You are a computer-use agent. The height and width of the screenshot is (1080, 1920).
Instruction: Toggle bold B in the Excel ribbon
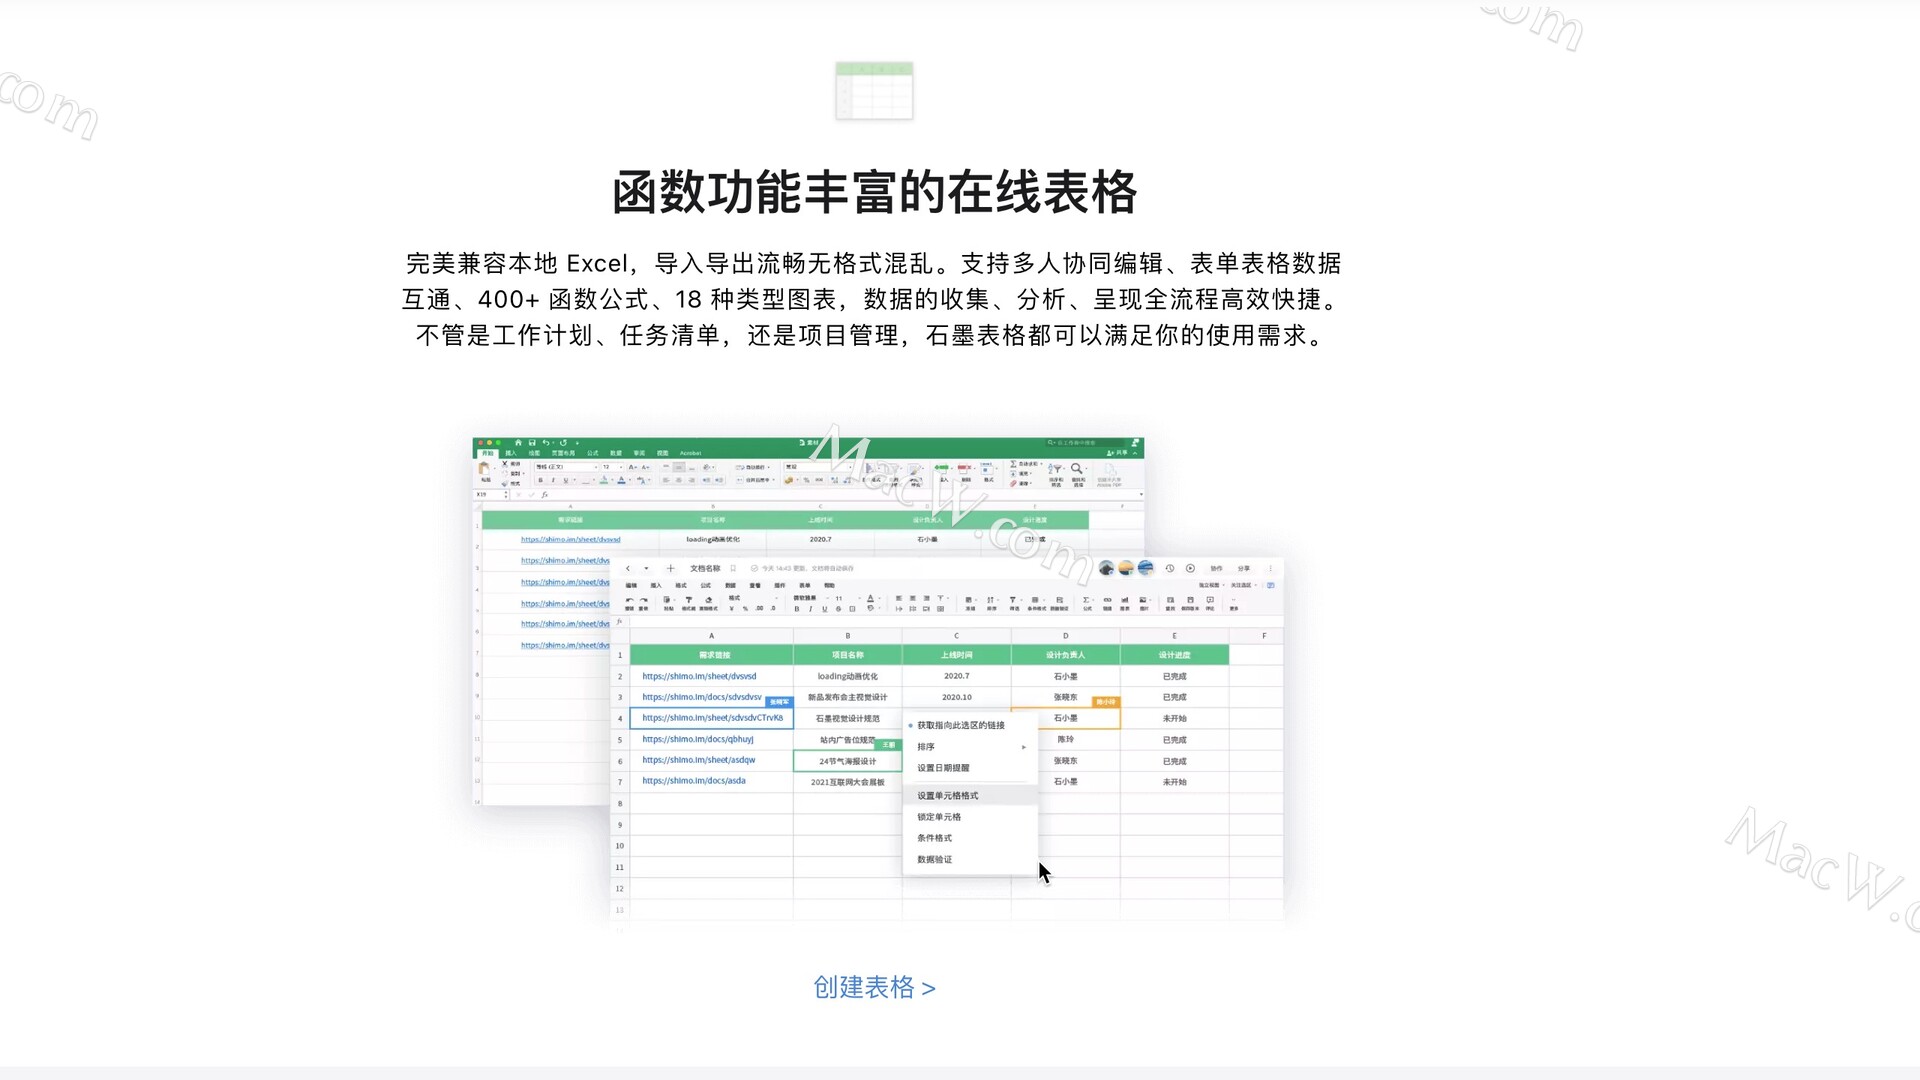click(540, 480)
